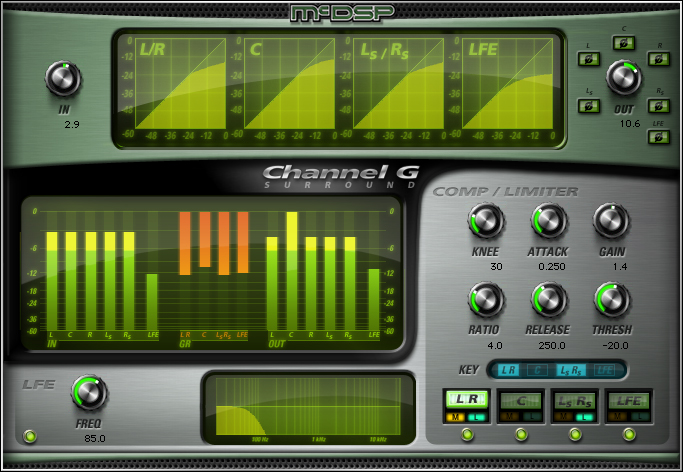Toggle M button under C group
The width and height of the screenshot is (683, 472).
510,417
